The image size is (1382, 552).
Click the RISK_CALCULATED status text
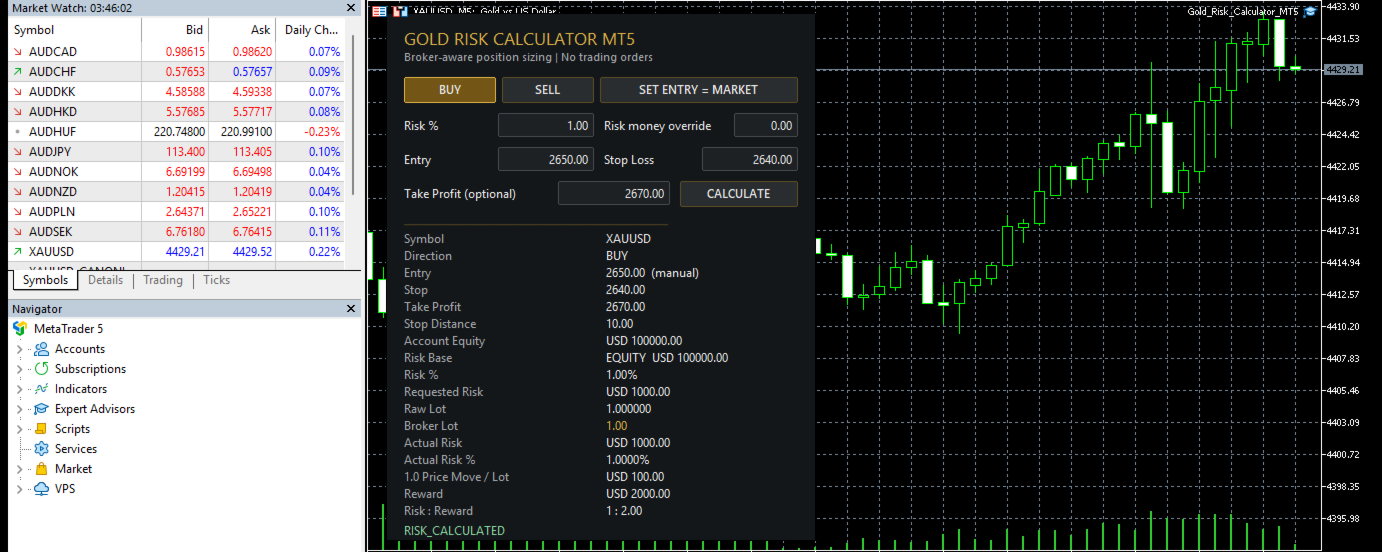[455, 531]
